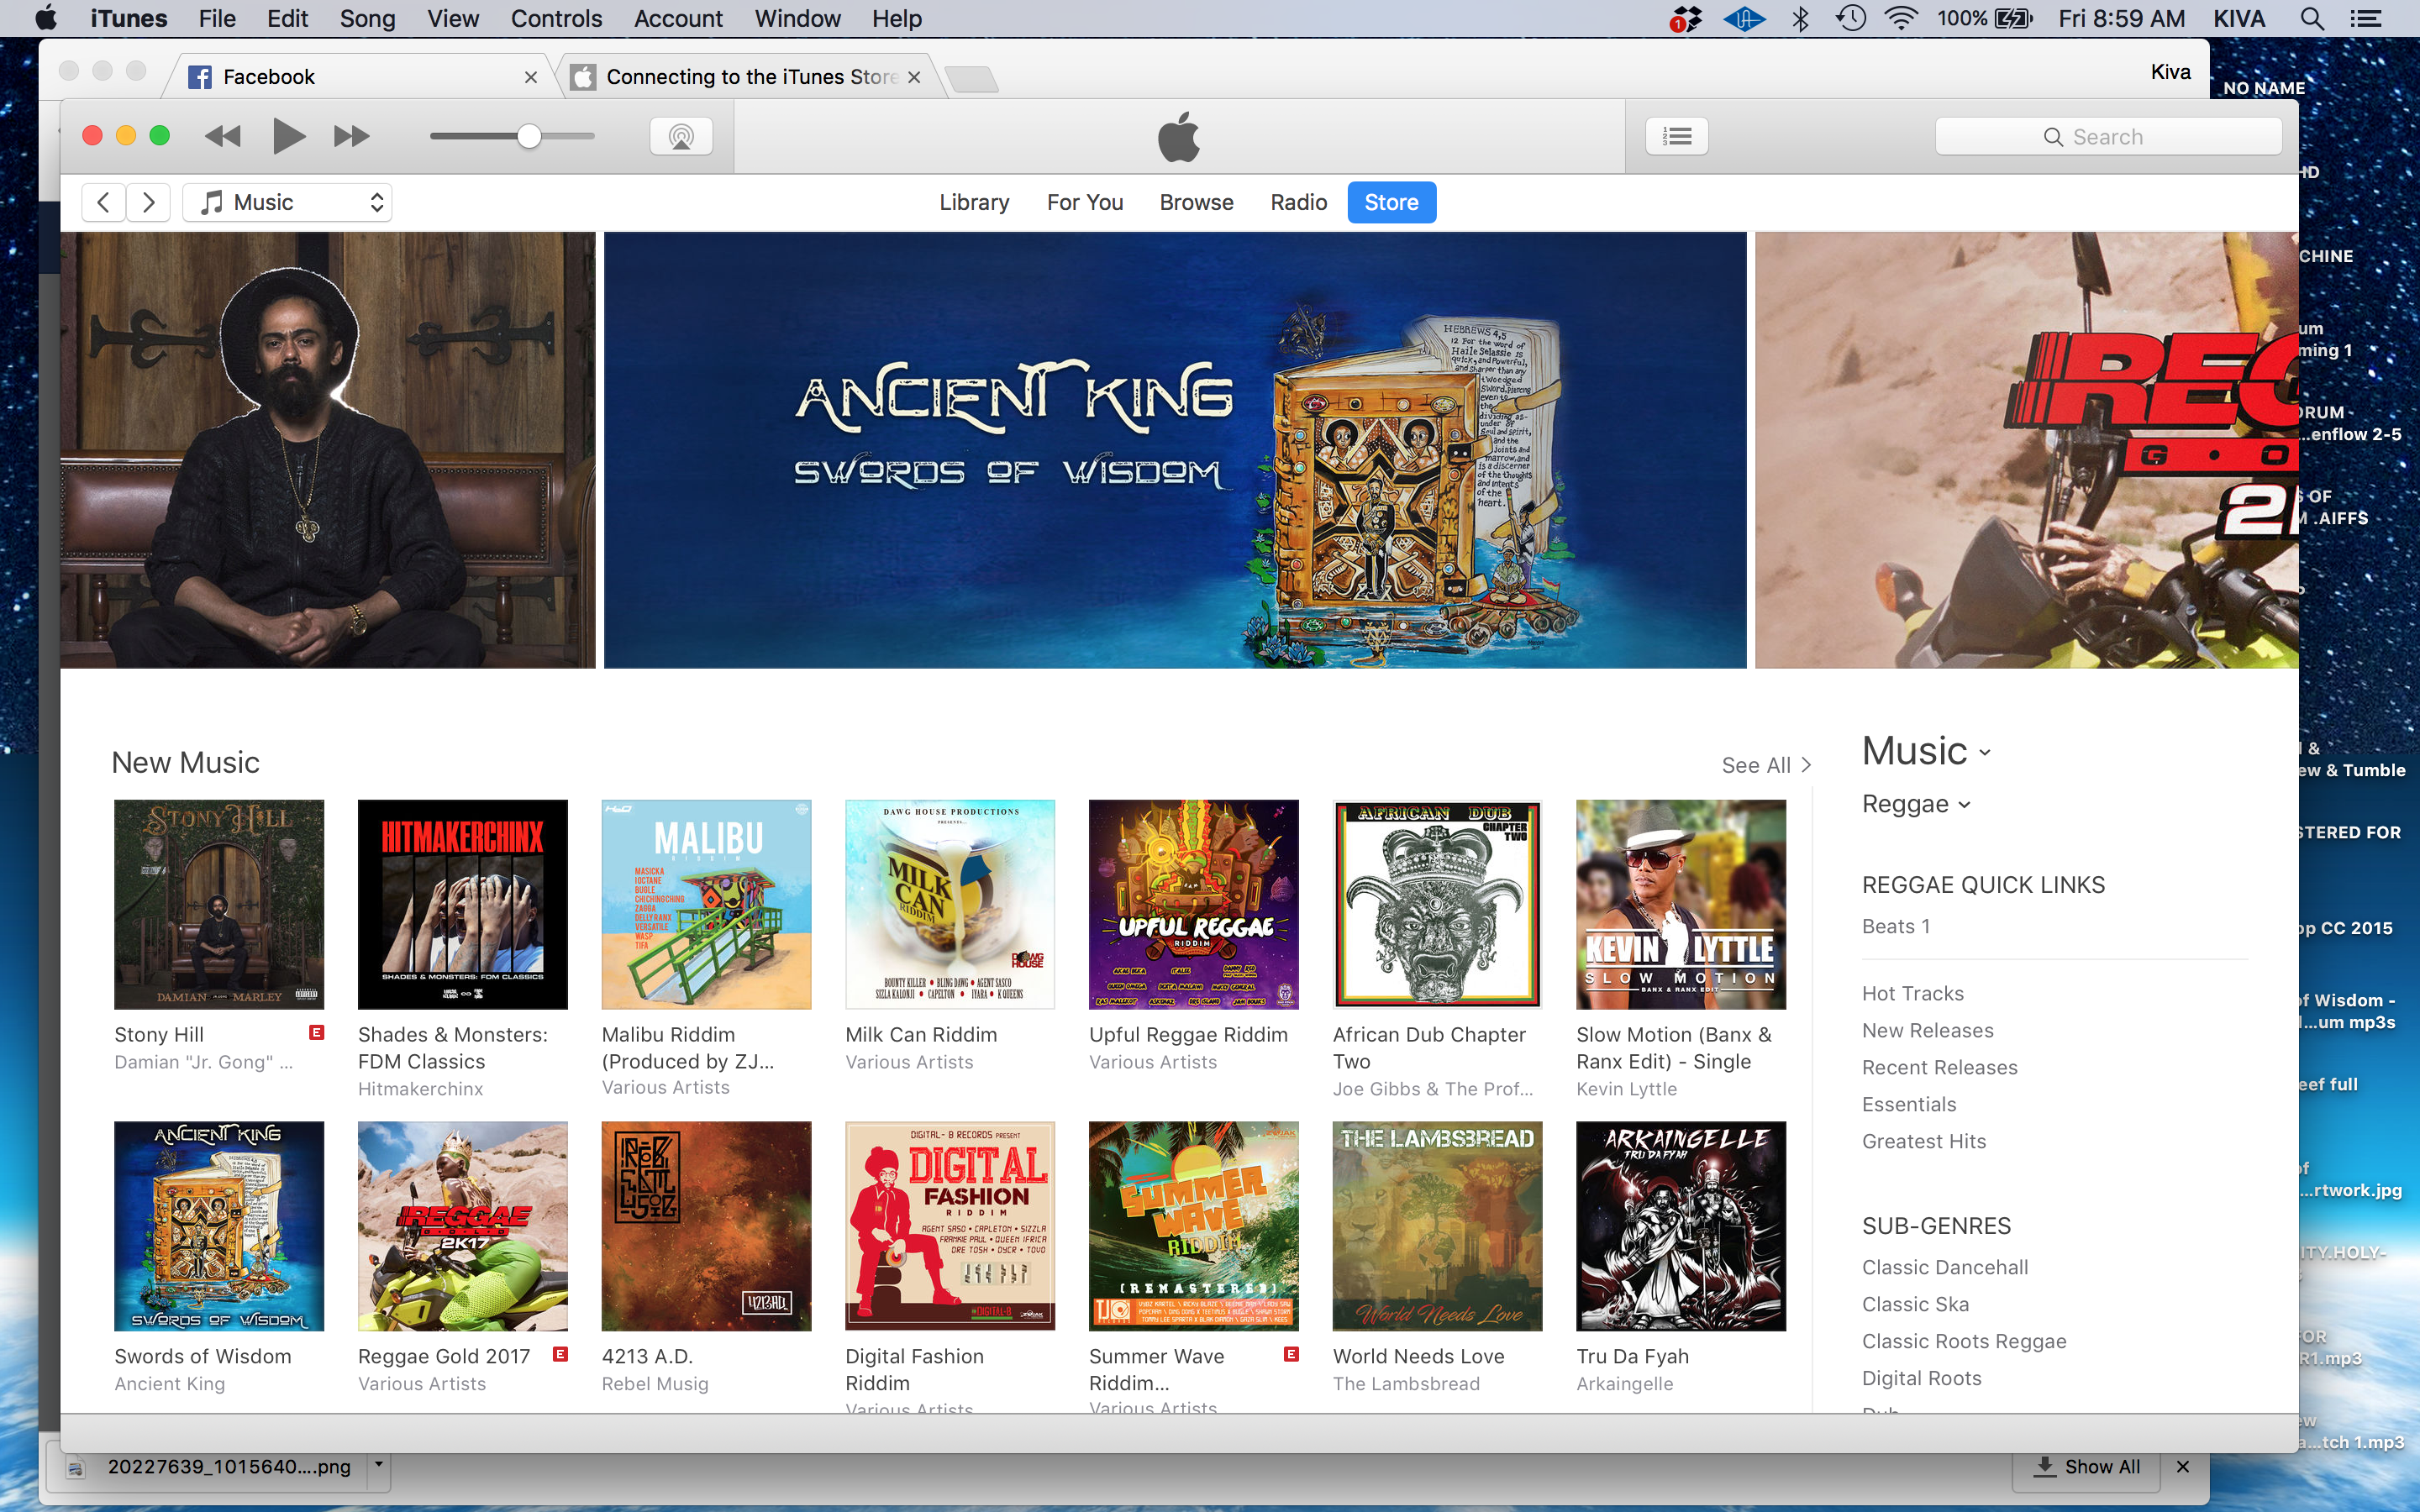2420x1512 pixels.
Task: Close the Facebook browser tab
Action: click(x=531, y=77)
